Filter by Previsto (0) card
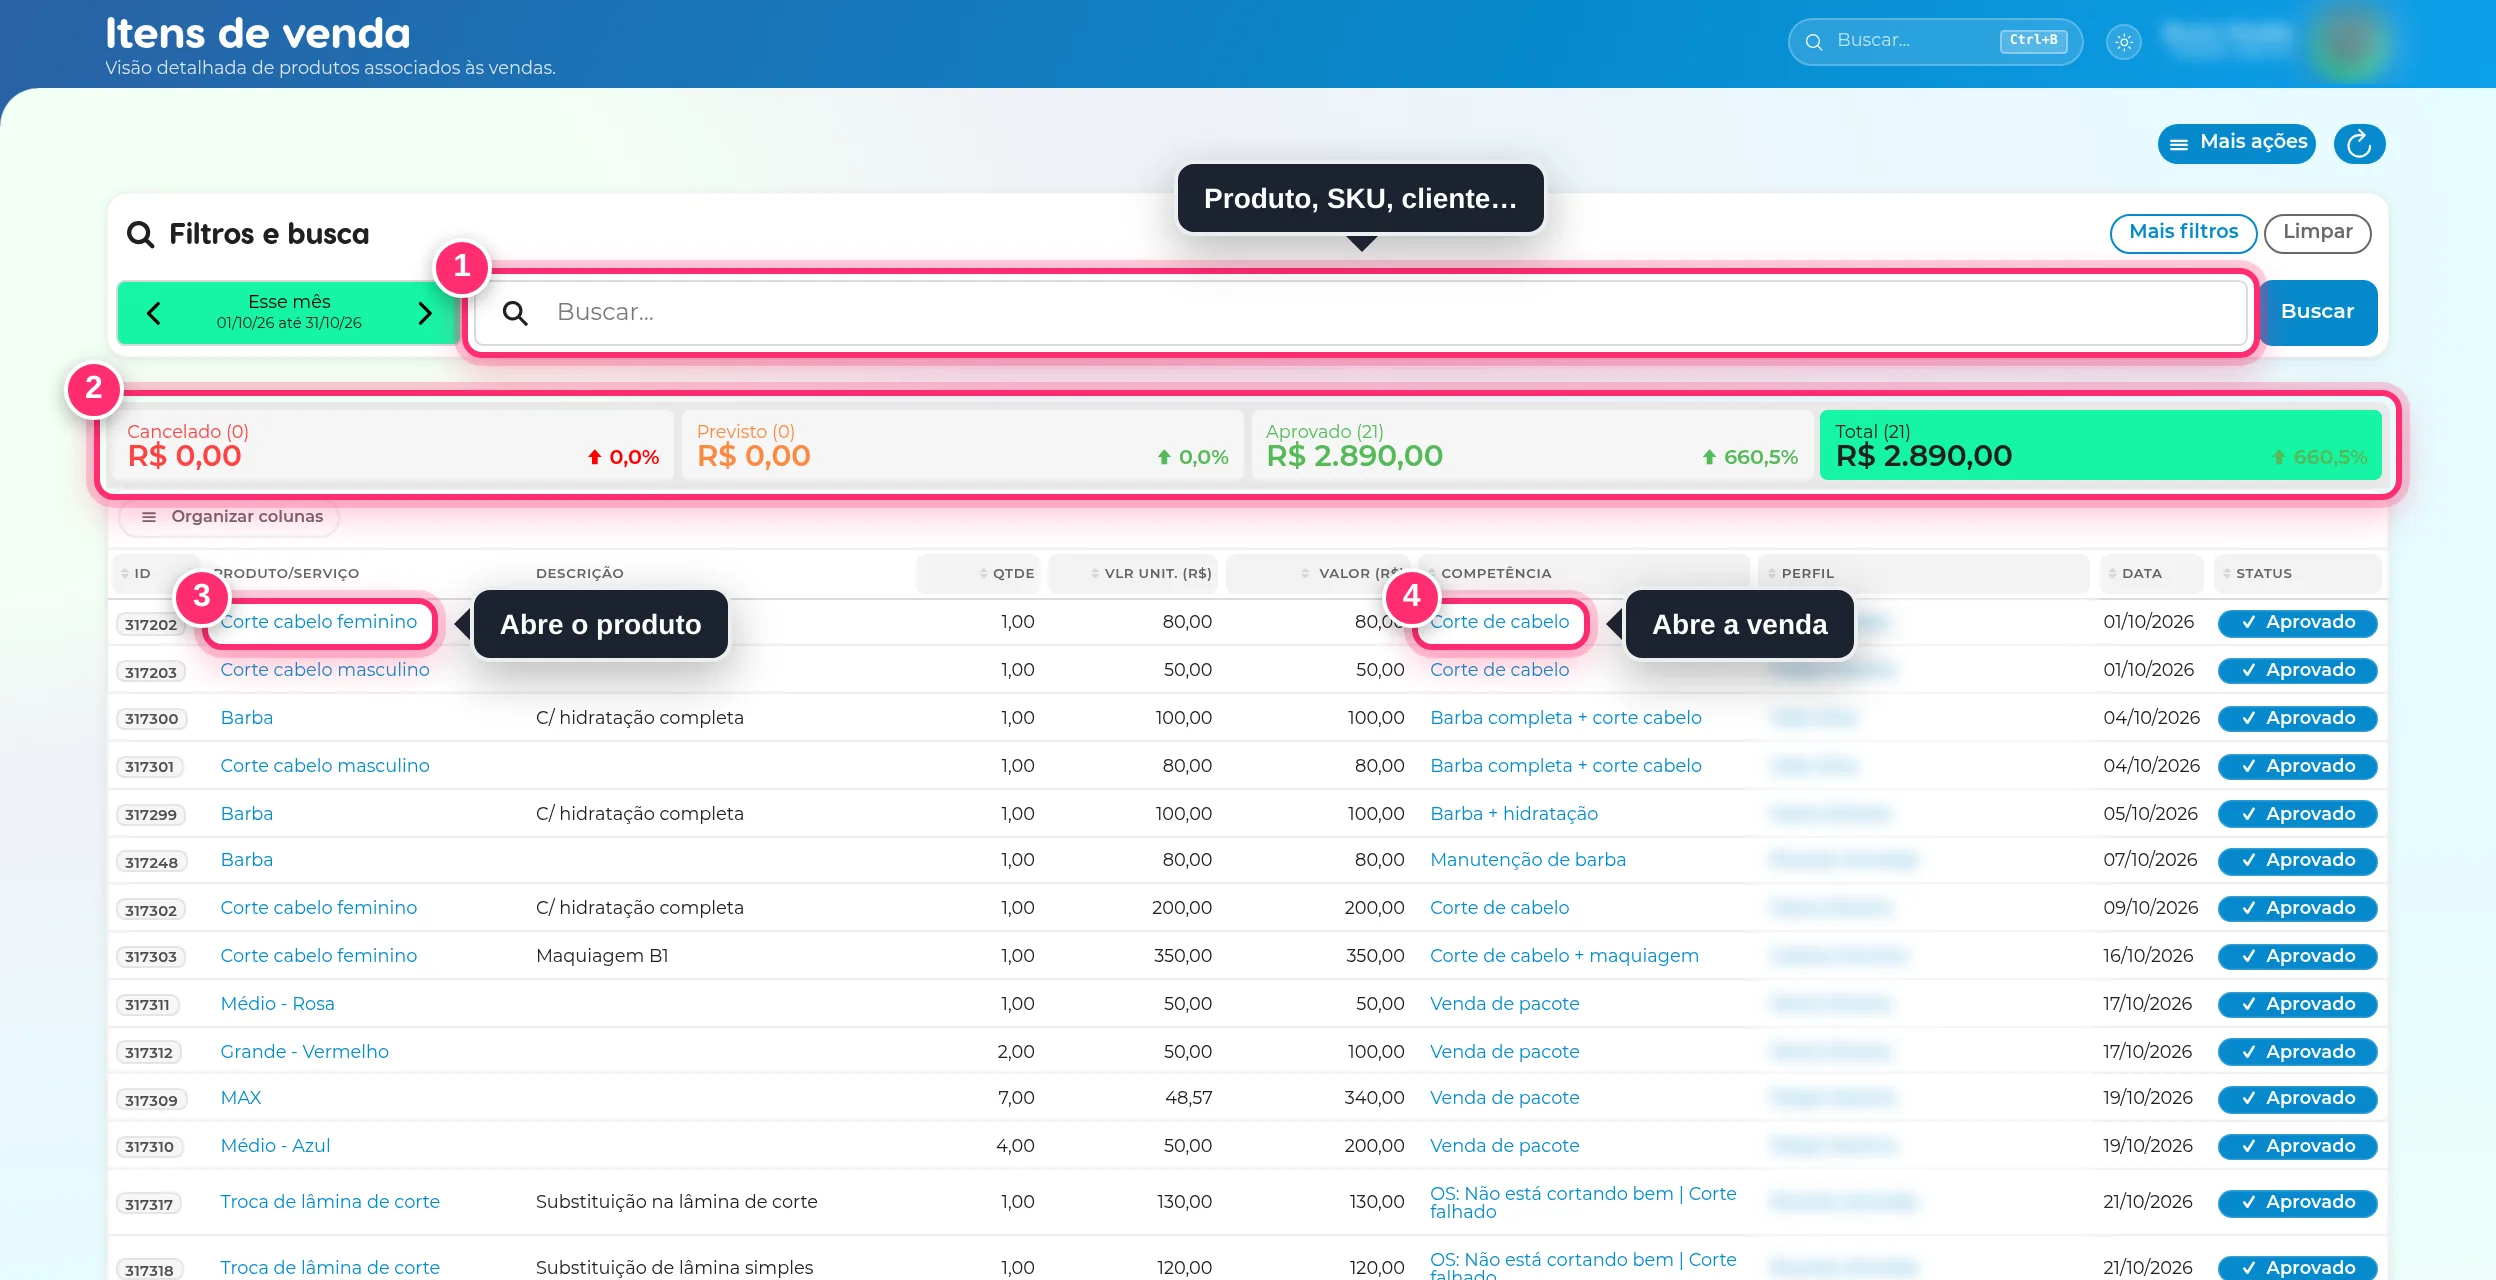This screenshot has width=2496, height=1280. [962, 445]
